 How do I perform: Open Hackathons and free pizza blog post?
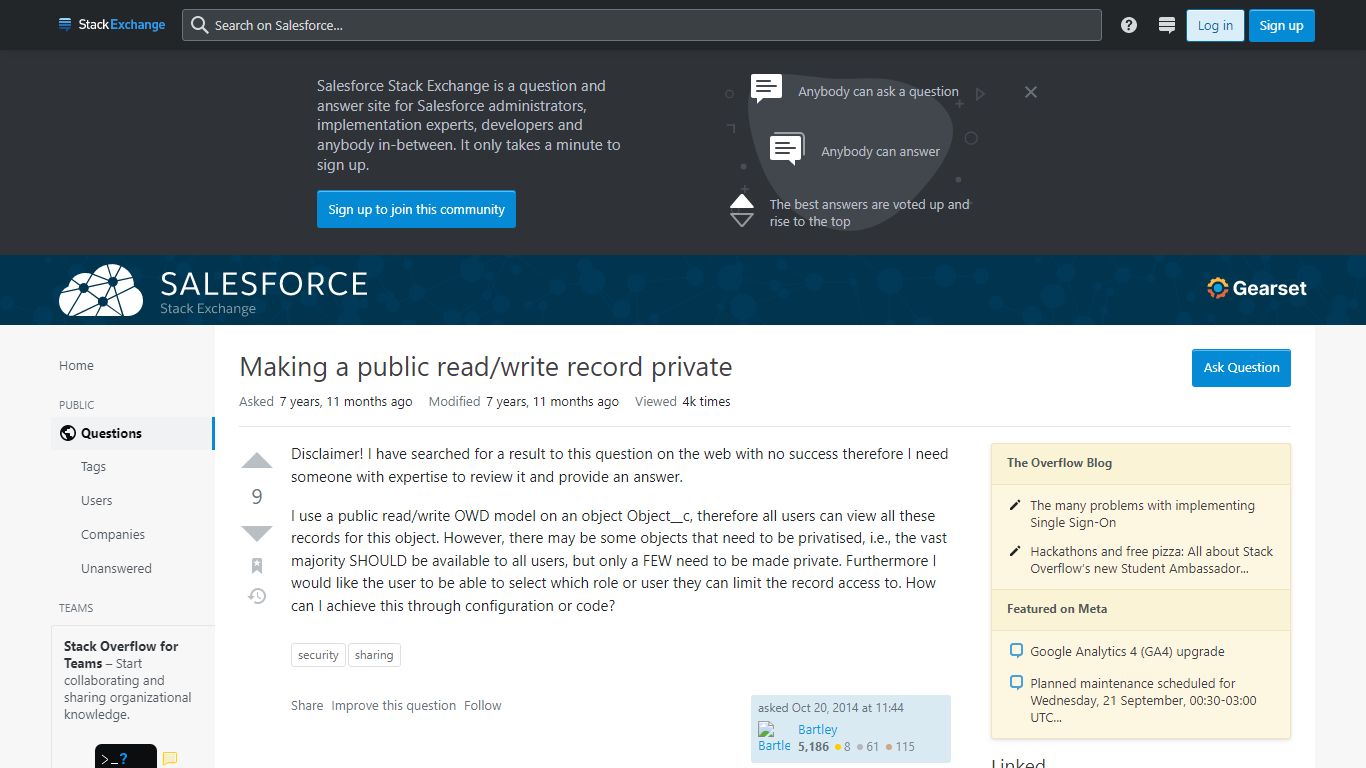pos(1152,560)
